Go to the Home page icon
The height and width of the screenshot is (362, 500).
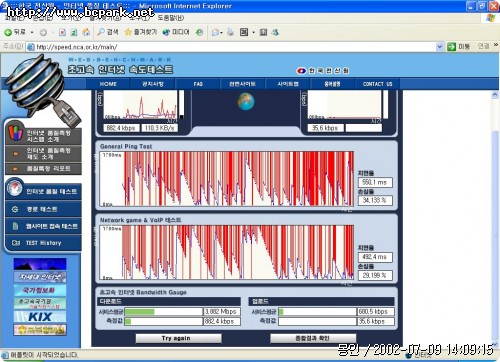point(86,32)
